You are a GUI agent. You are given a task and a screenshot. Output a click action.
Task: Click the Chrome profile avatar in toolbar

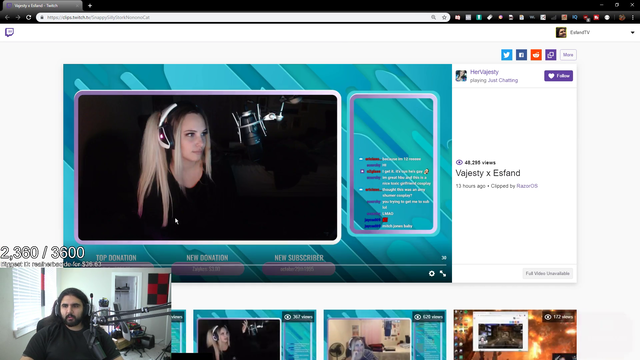[x=622, y=18]
